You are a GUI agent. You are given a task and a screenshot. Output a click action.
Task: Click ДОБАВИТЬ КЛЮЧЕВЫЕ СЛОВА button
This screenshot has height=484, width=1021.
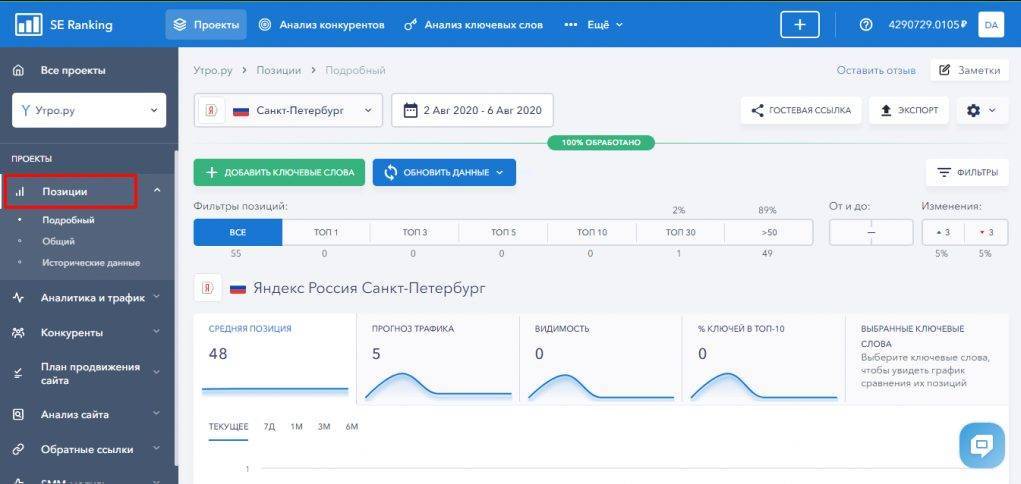[x=279, y=172]
